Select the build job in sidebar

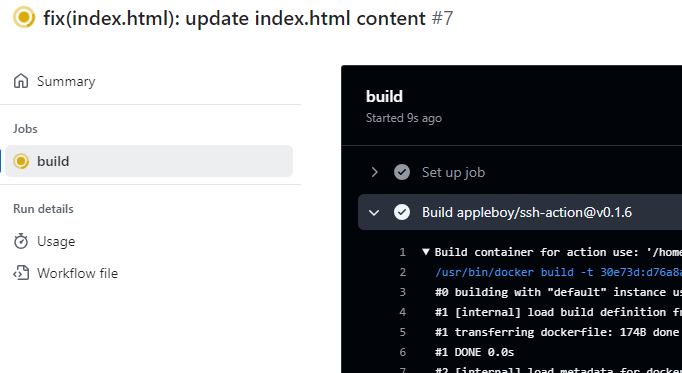point(149,161)
